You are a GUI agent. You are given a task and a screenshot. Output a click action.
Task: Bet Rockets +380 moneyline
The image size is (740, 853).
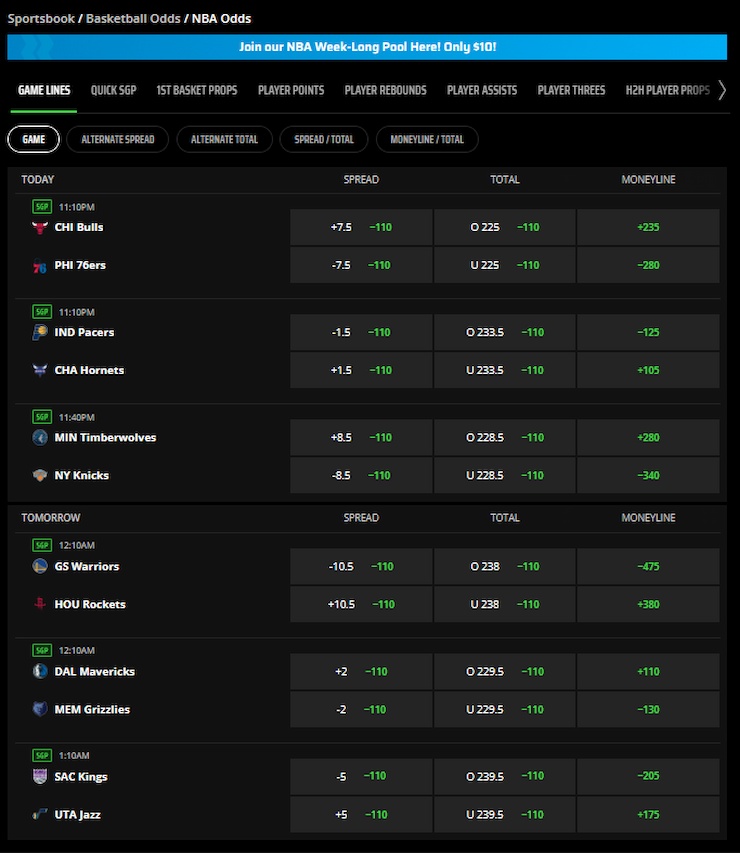click(x=648, y=604)
